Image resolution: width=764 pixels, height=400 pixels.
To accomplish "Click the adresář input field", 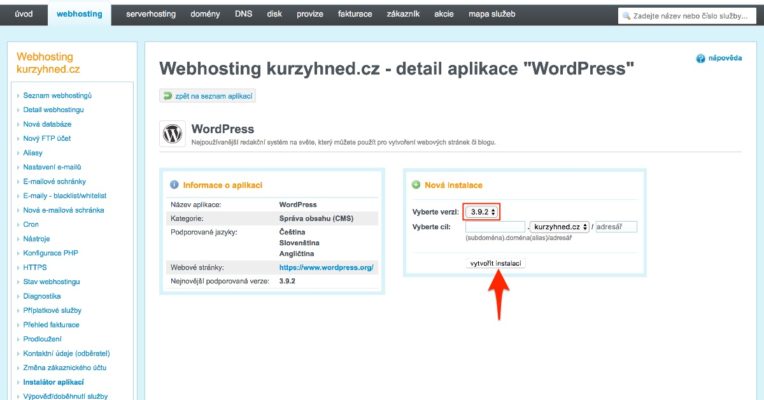I will tap(616, 227).
